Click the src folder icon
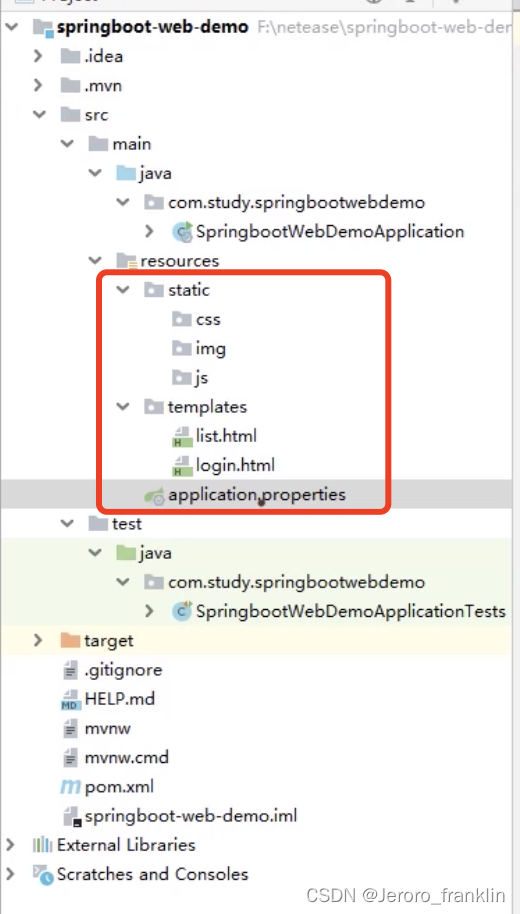 coord(71,115)
